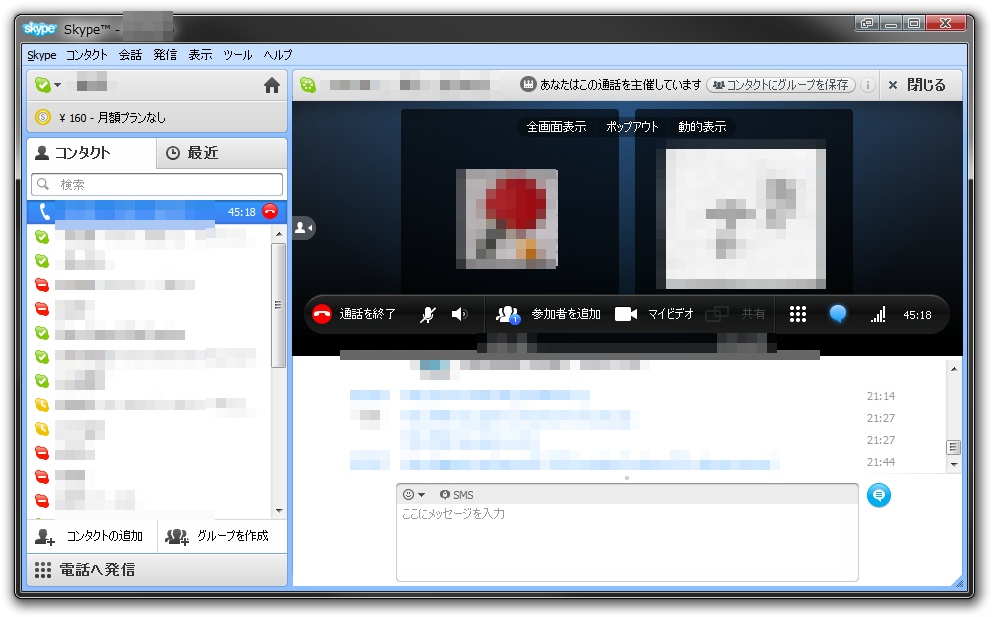This screenshot has height=617, width=993.
Task: Click the info icon beside save group button
Action: pos(868,85)
